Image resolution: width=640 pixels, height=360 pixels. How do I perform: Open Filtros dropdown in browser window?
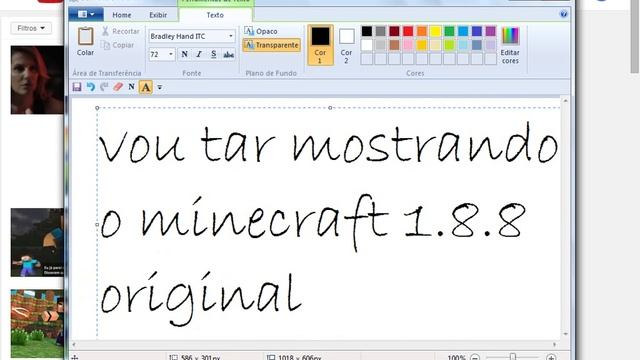tap(31, 28)
